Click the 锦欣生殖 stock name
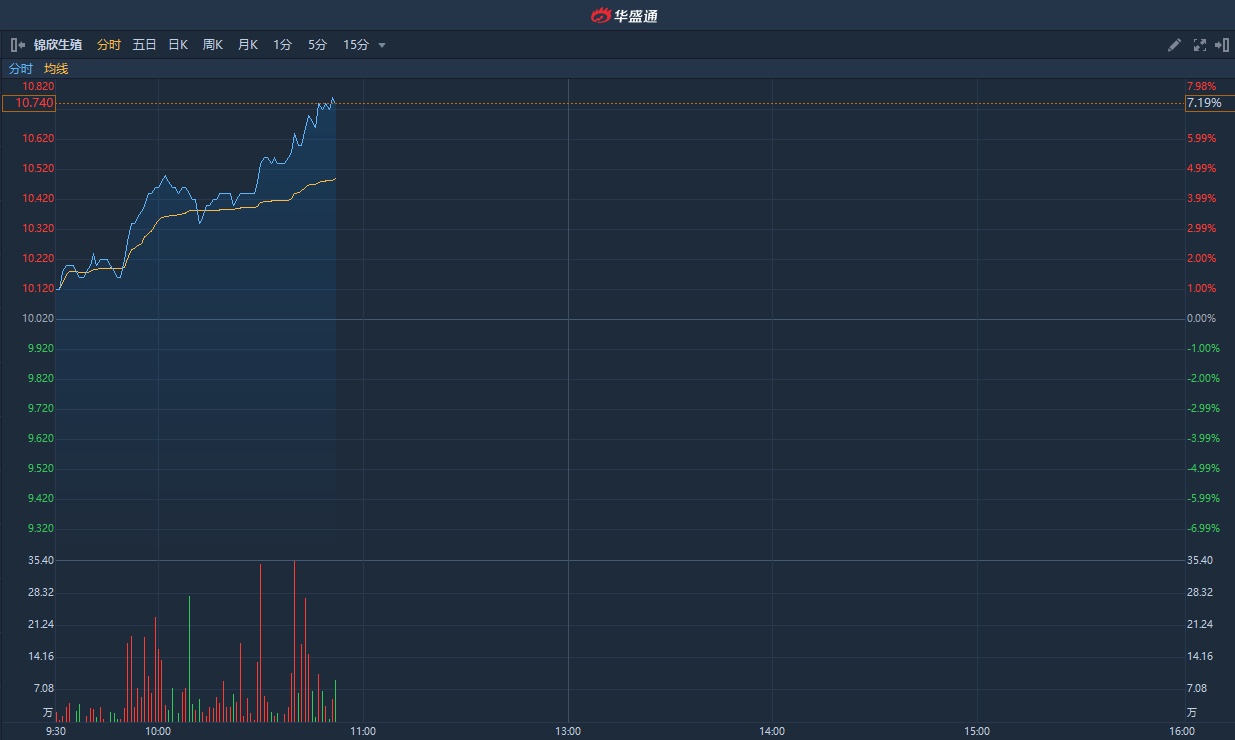1235x740 pixels. pyautogui.click(x=58, y=45)
